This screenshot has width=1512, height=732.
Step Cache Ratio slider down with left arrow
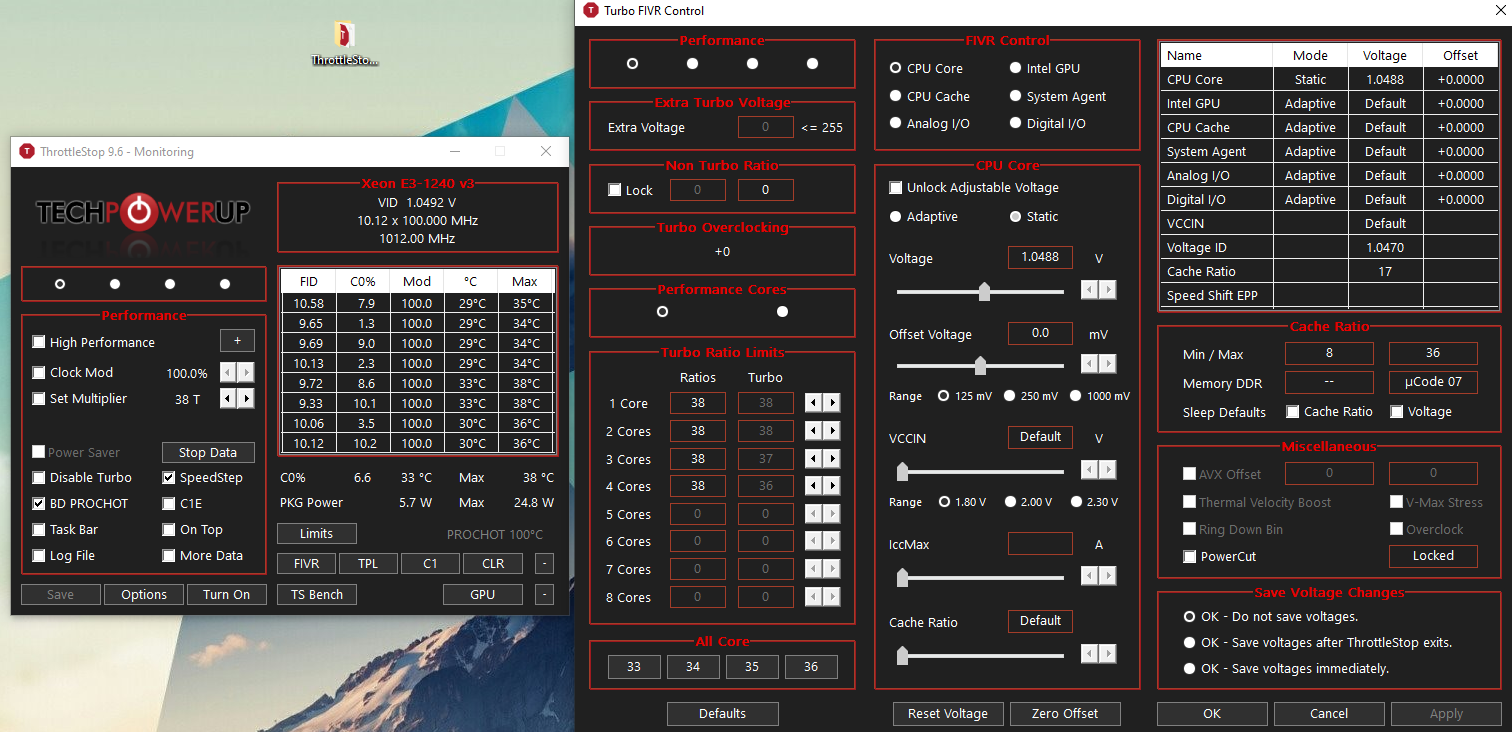pos(1089,654)
